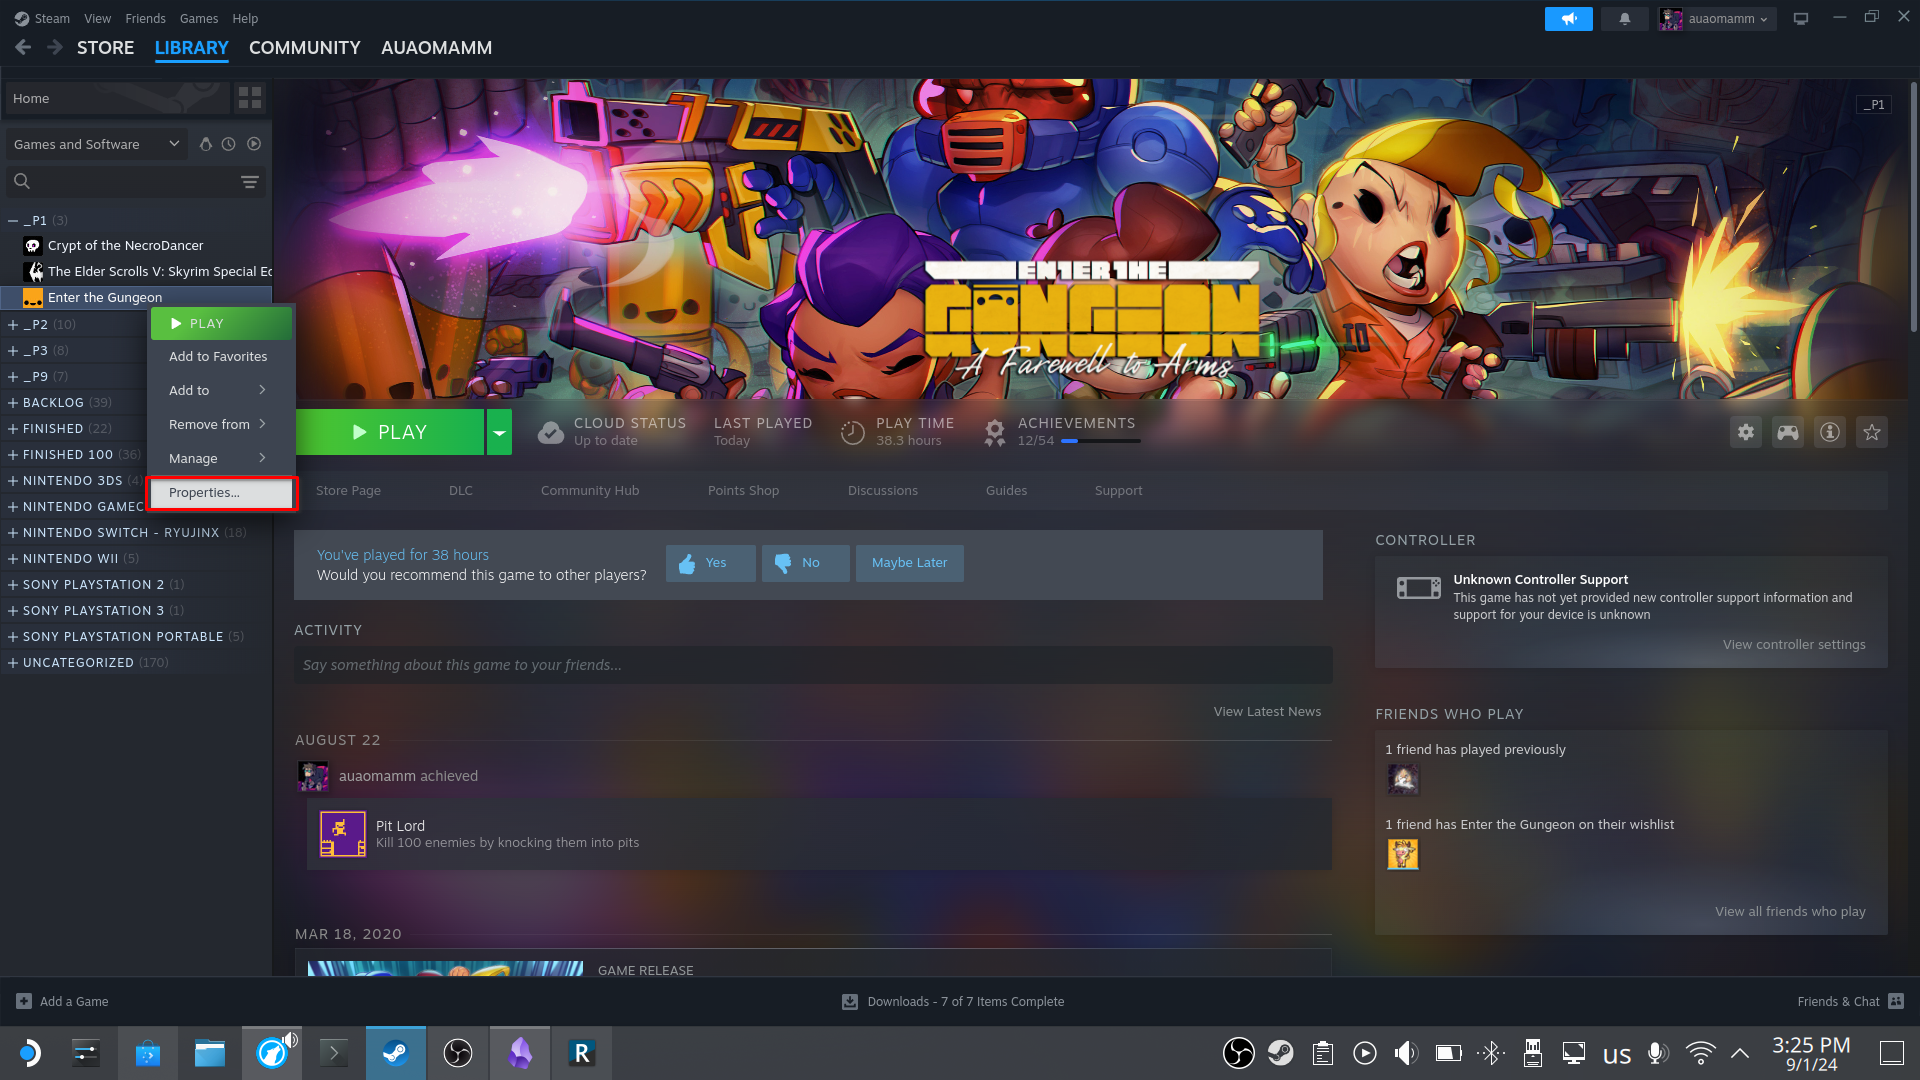Click the library page vertical scrollbar
Viewport: 1920px width, 1080px height.
coord(1913,205)
